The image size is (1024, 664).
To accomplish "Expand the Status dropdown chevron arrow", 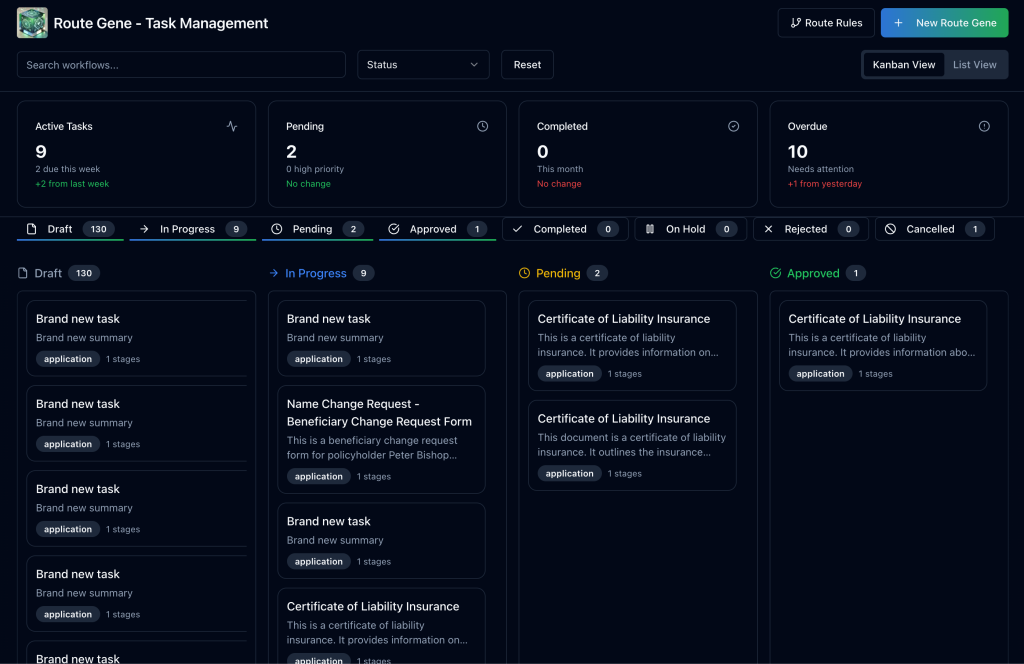I will (474, 65).
